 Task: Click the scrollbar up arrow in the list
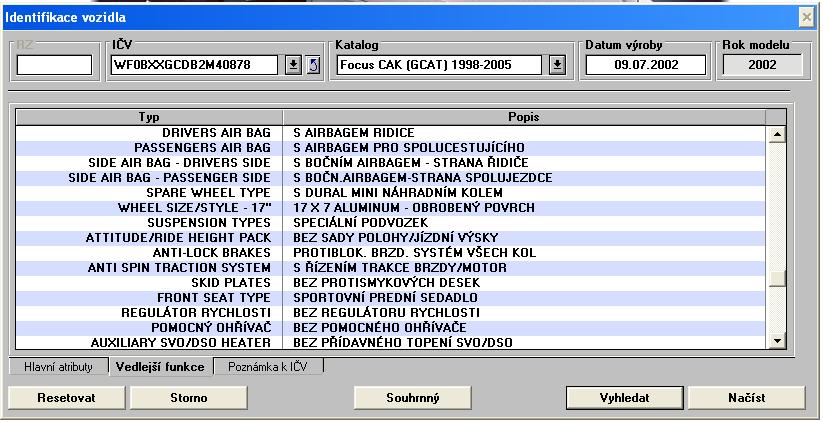click(x=775, y=132)
